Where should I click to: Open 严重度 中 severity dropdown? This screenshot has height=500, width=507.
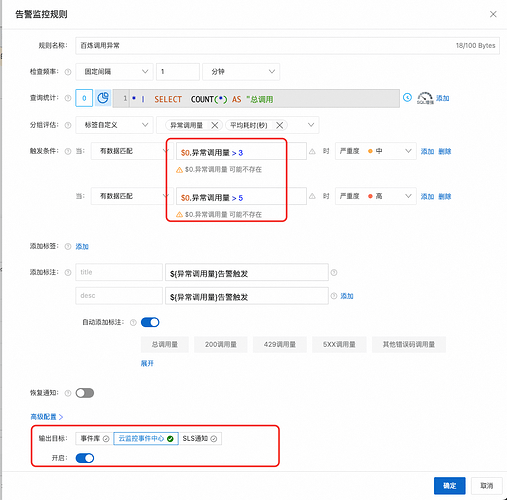(x=375, y=151)
